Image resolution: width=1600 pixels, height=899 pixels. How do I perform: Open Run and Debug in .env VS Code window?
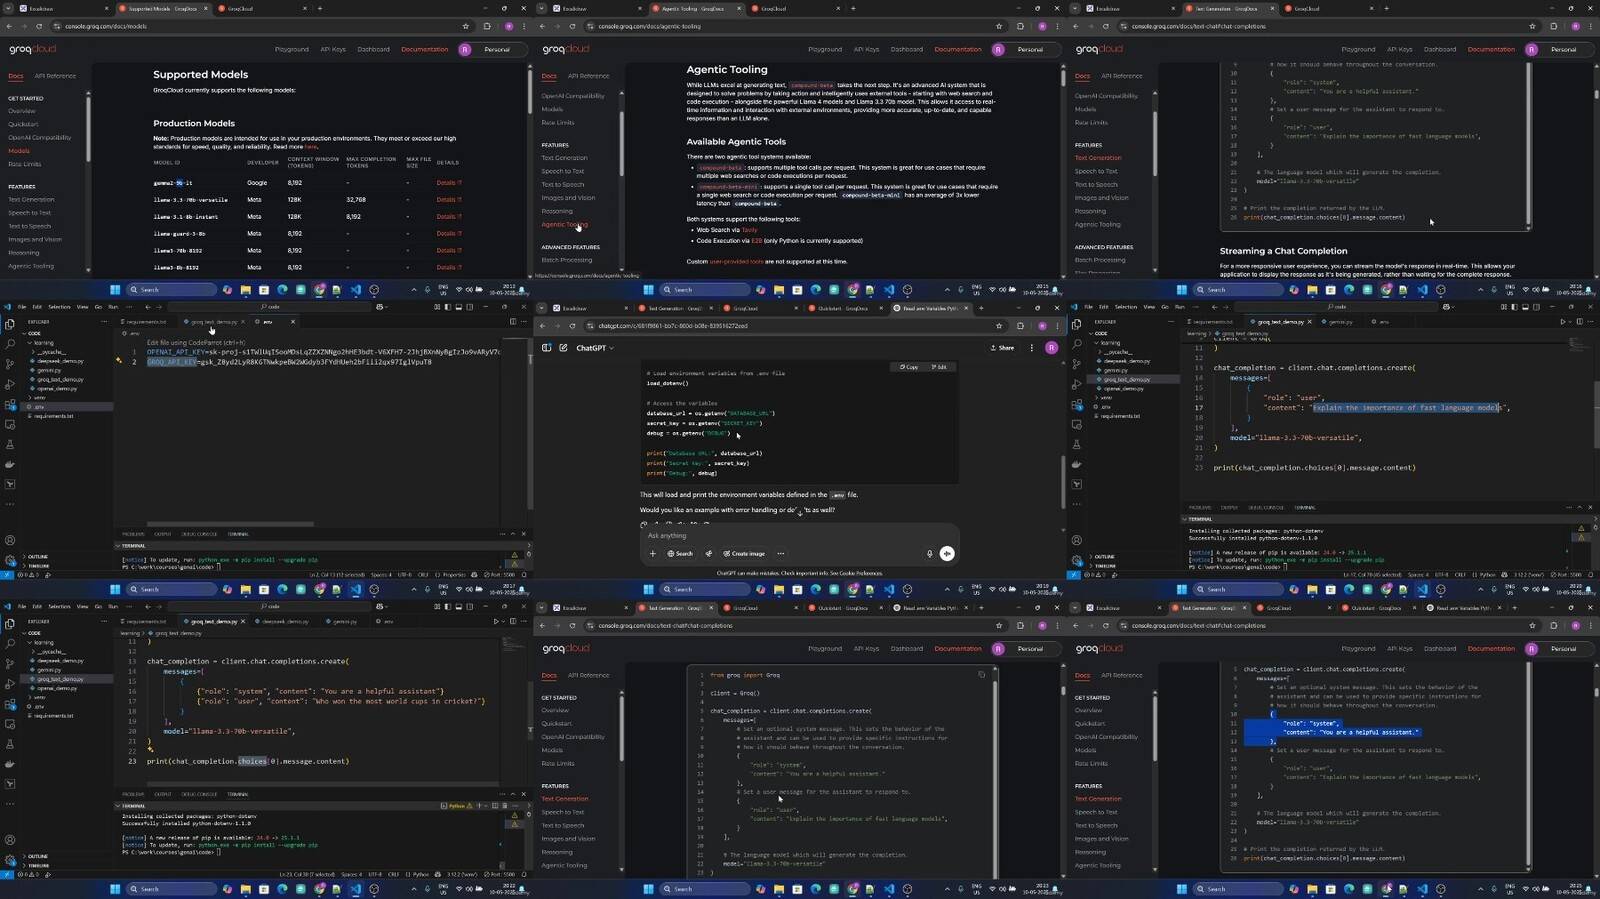click(x=10, y=384)
